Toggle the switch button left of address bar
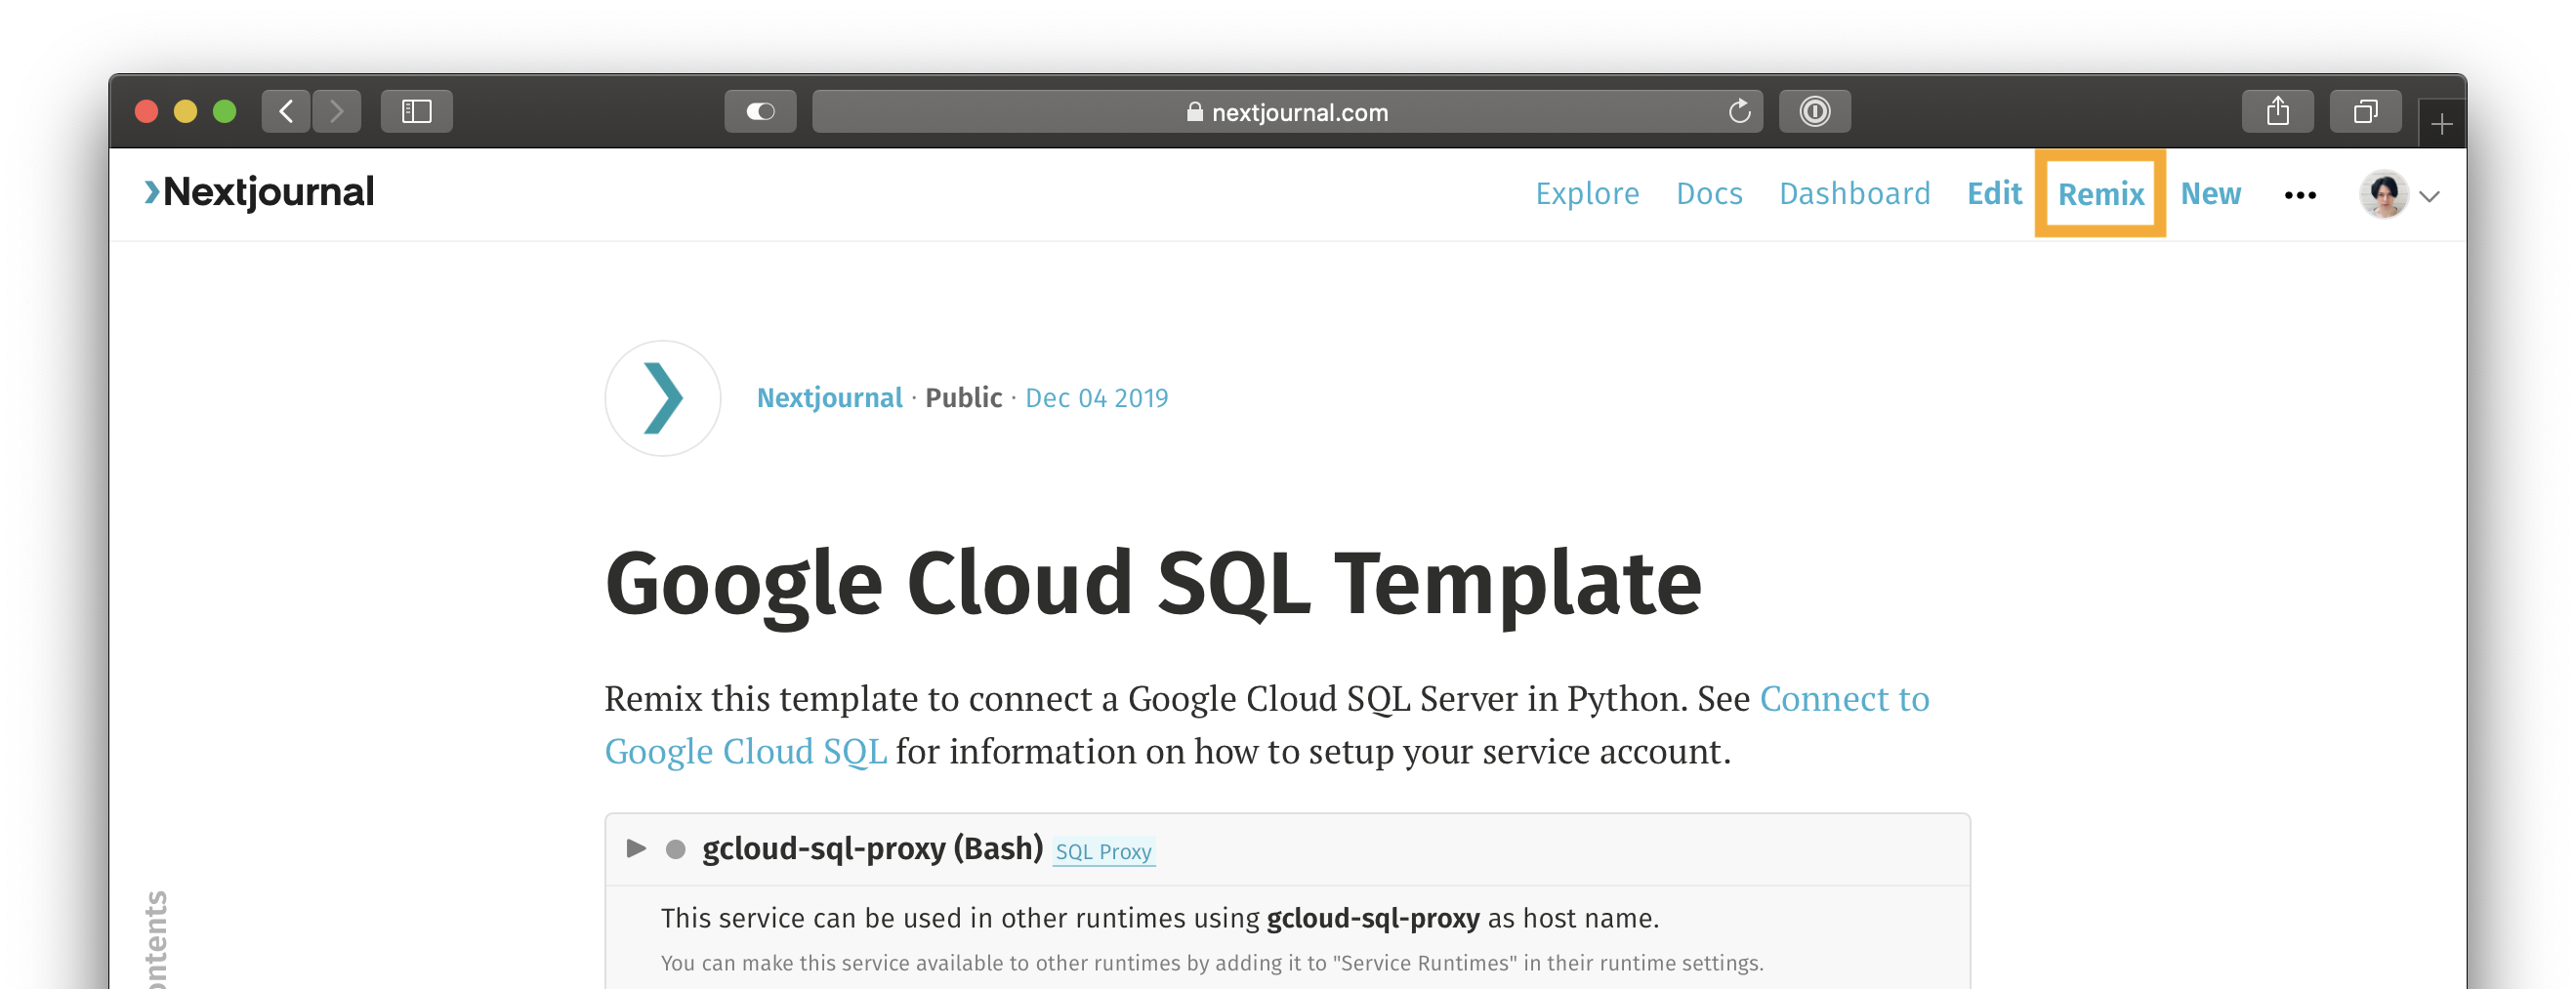This screenshot has height=989, width=2576. pyautogui.click(x=760, y=111)
